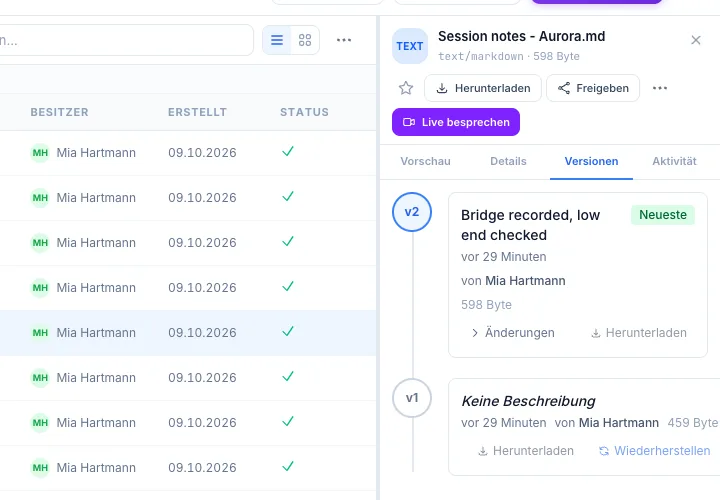Click the file name Session notes - Aurora.md

coord(521,36)
